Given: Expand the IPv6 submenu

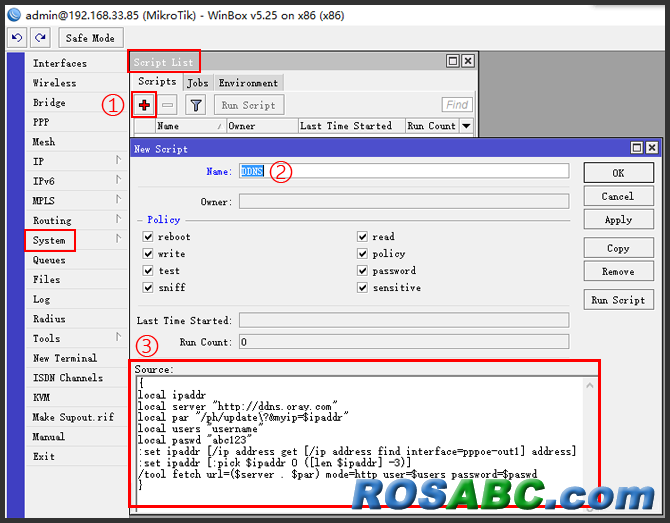Looking at the screenshot, I should [118, 180].
